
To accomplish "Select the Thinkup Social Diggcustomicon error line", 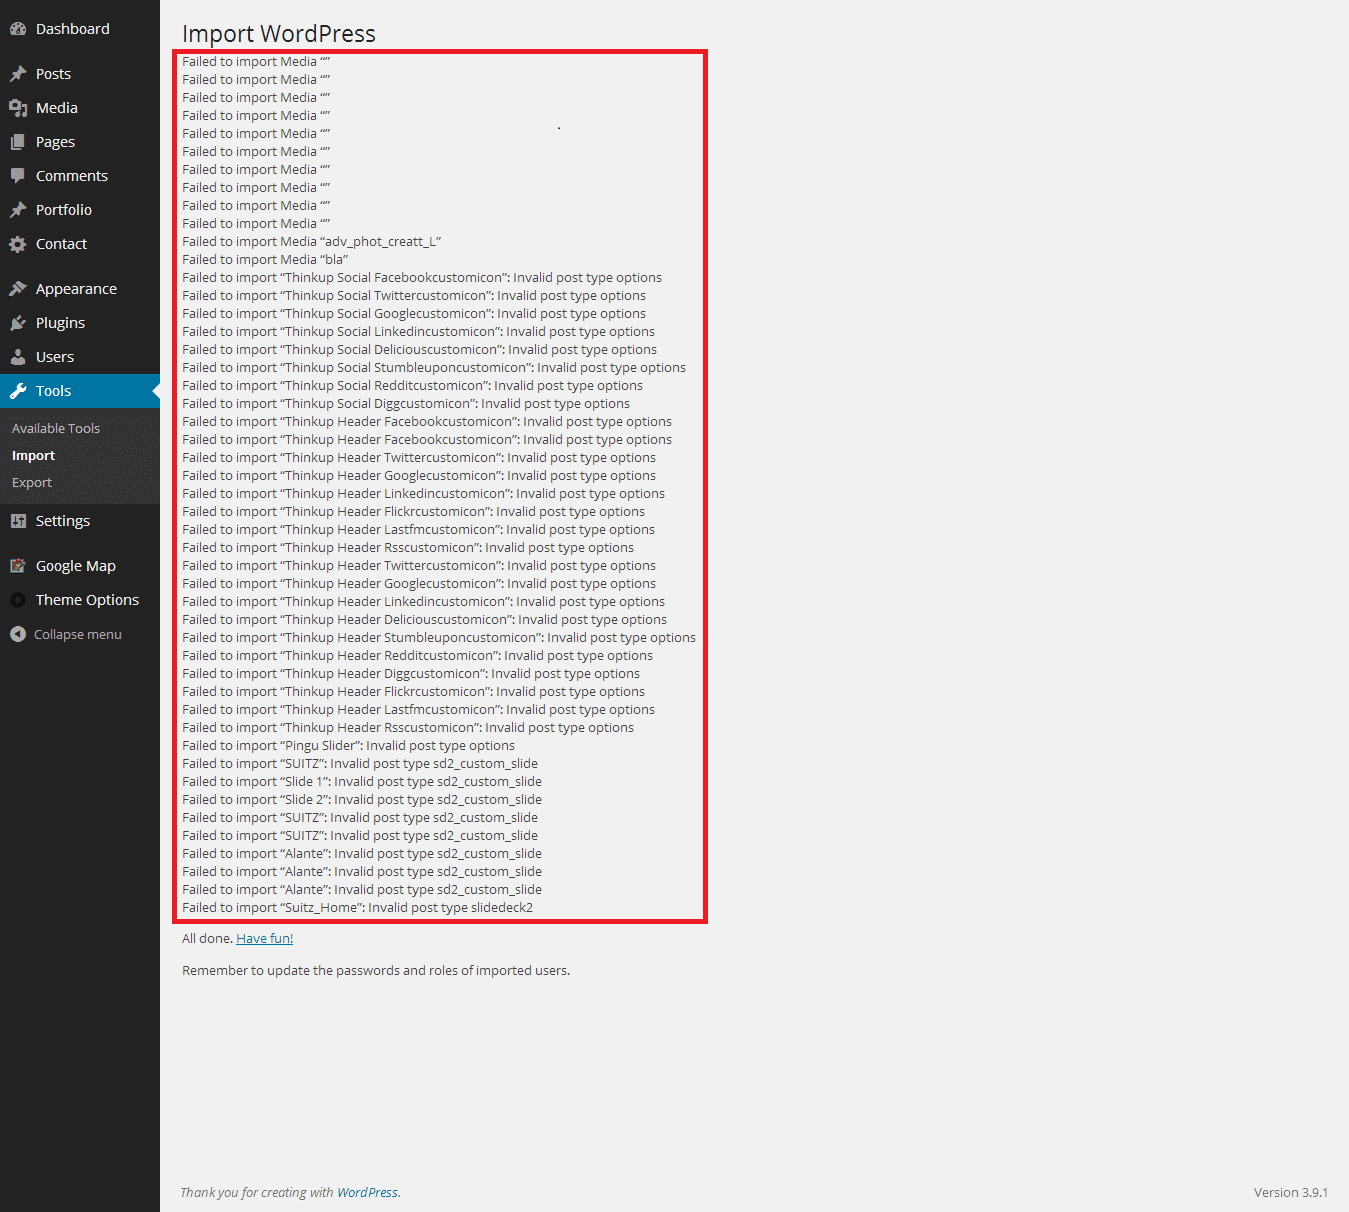I will point(406,403).
